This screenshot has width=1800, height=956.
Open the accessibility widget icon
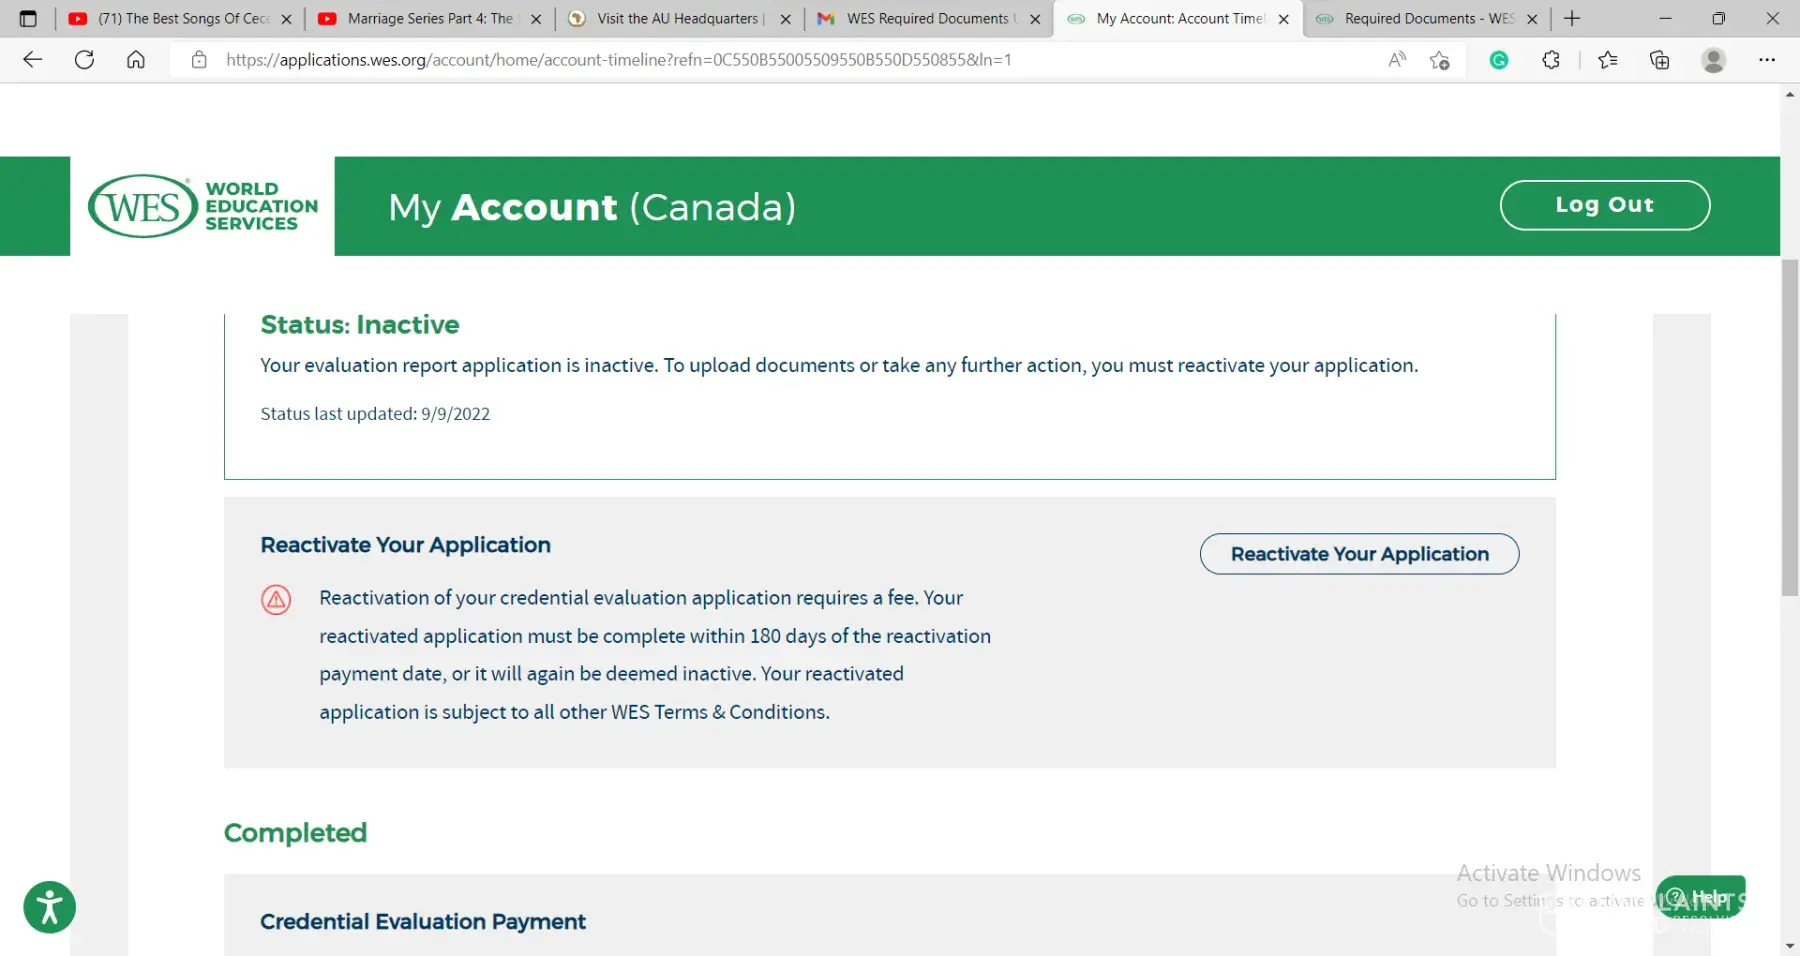pos(49,907)
